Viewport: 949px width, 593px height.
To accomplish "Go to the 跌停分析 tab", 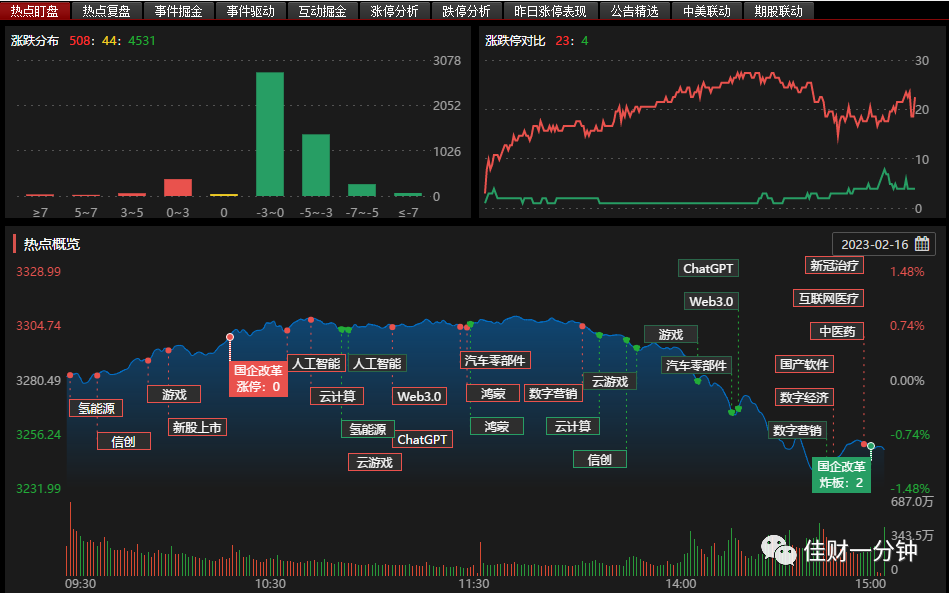I will click(466, 11).
